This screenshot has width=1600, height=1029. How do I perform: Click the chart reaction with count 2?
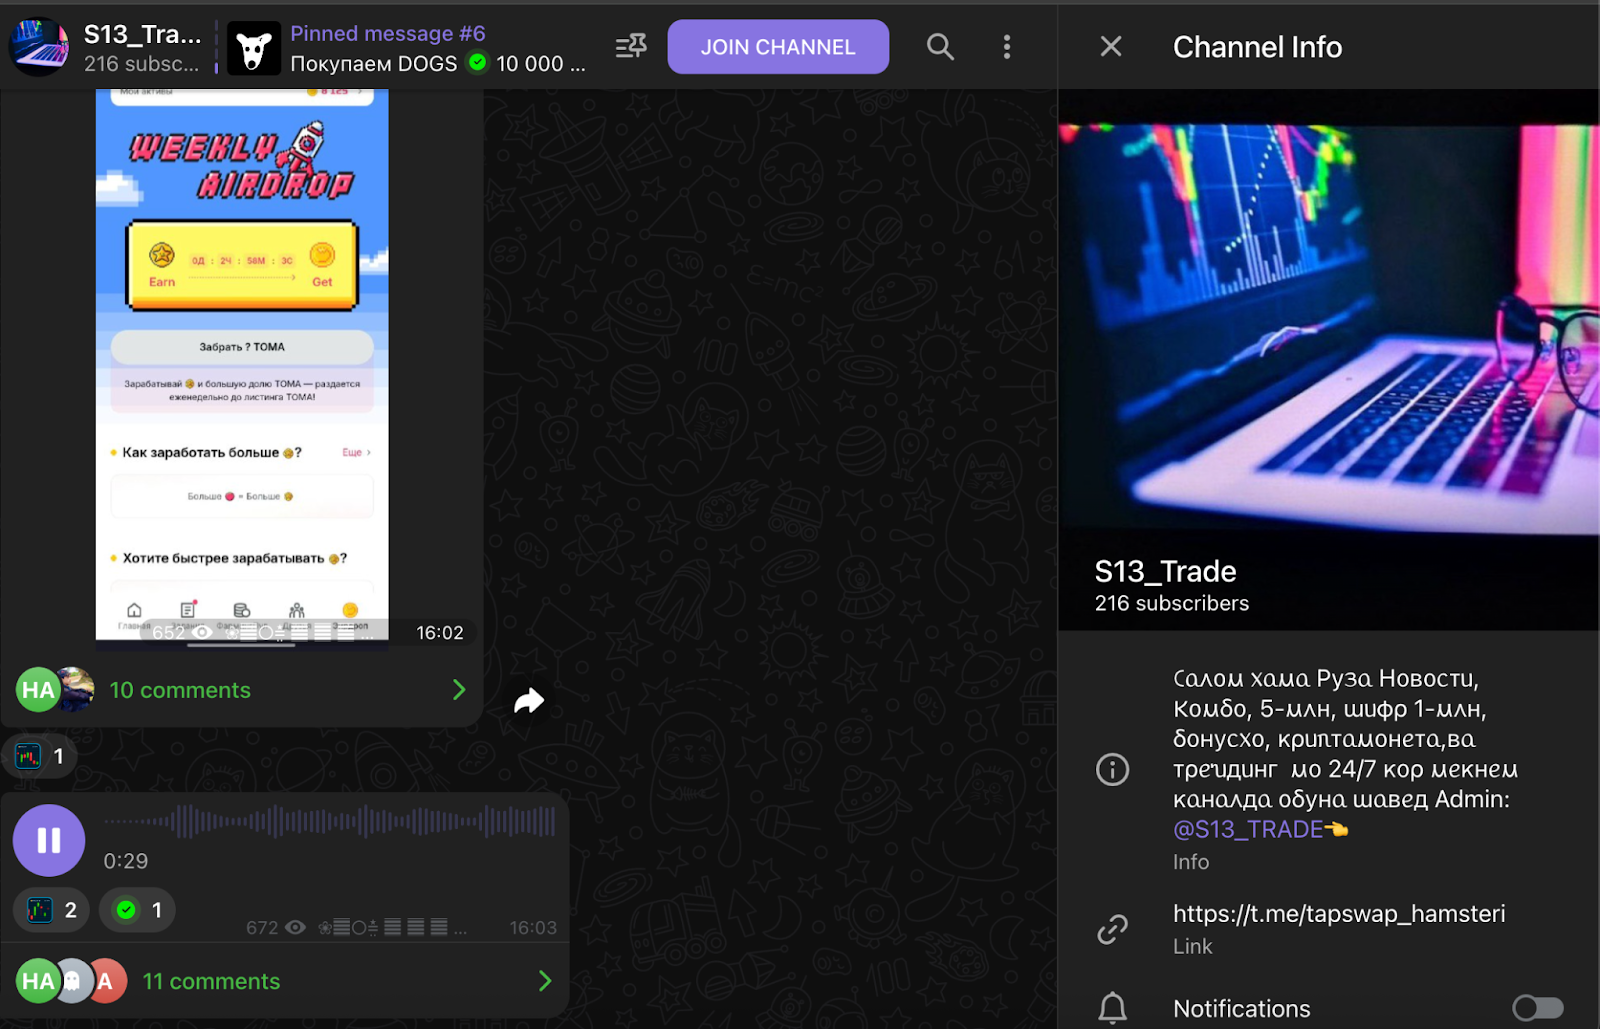pyautogui.click(x=52, y=910)
